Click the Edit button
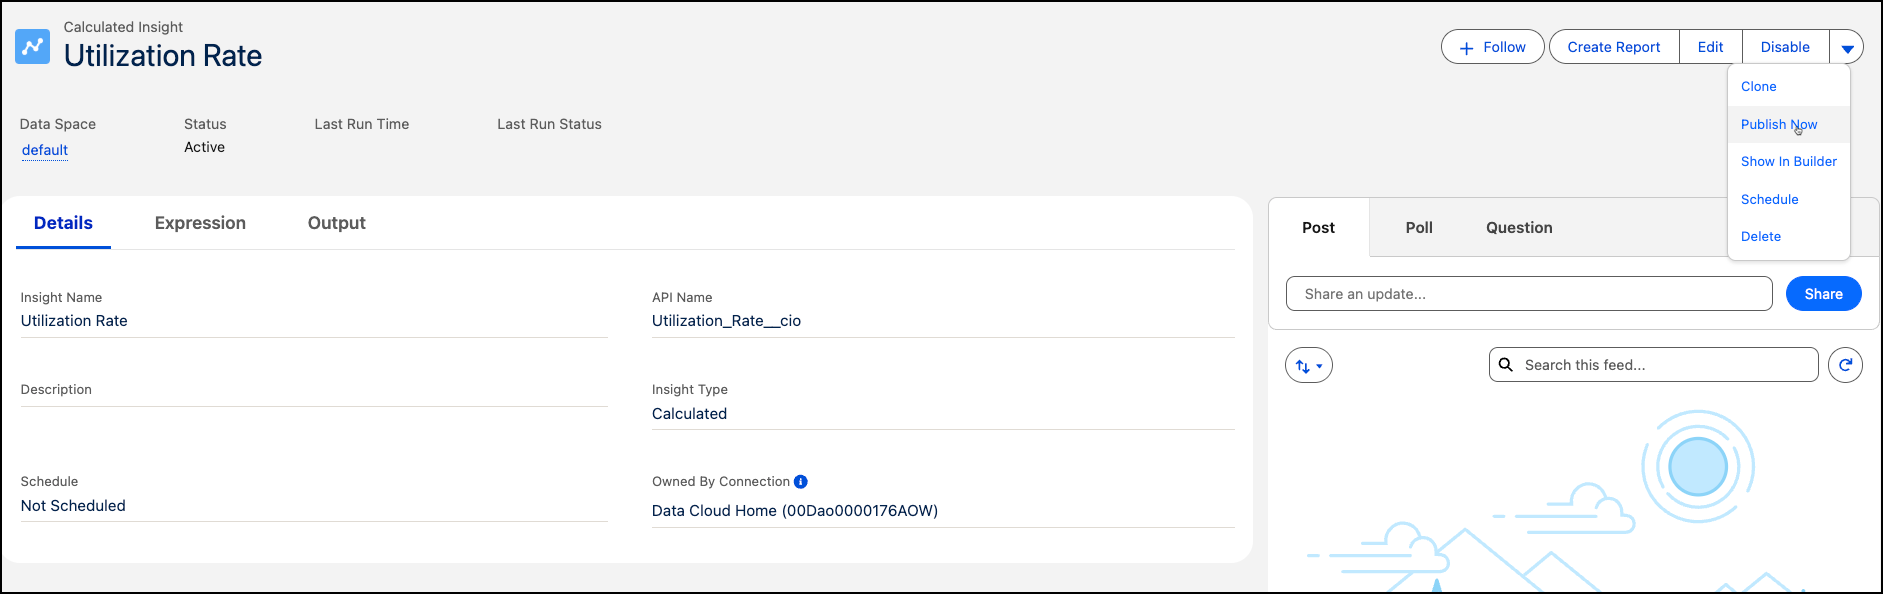This screenshot has height=594, width=1883. (1710, 47)
